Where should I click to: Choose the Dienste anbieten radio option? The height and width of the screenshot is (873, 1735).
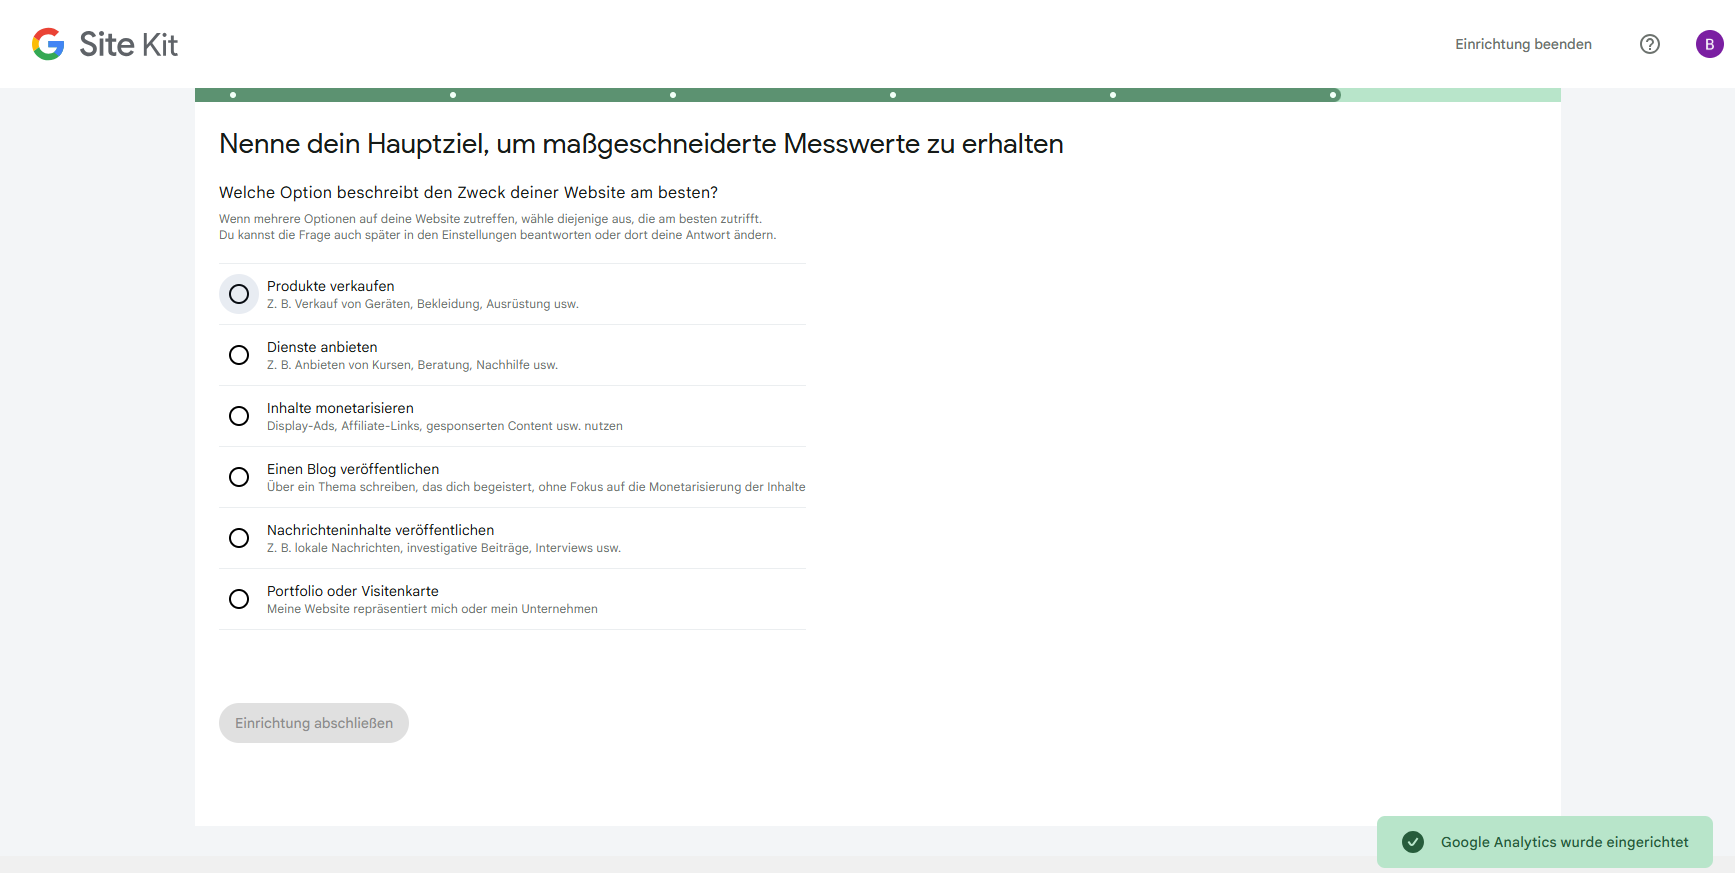coord(239,355)
